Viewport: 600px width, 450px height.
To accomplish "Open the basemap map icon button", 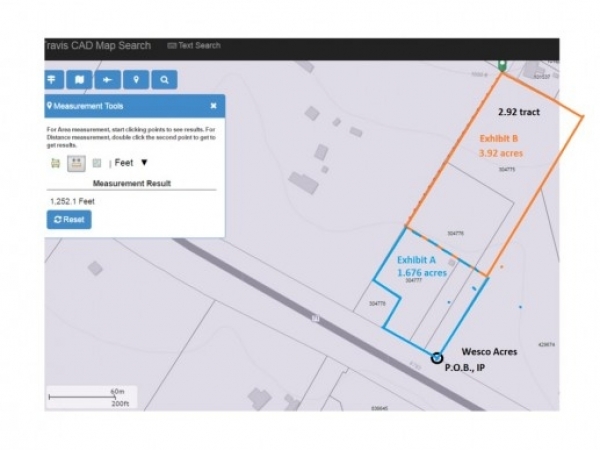I will [x=79, y=80].
